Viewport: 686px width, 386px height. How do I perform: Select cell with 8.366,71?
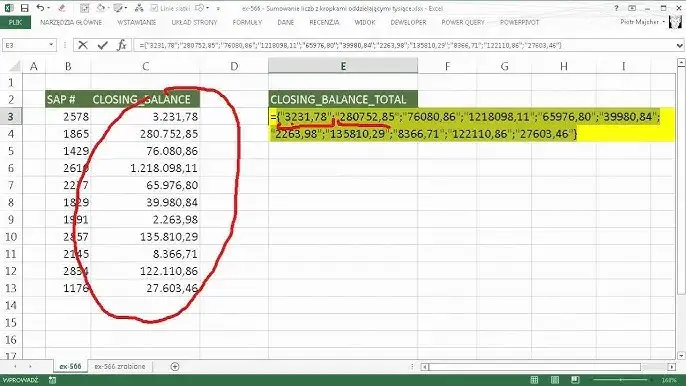[x=145, y=254]
